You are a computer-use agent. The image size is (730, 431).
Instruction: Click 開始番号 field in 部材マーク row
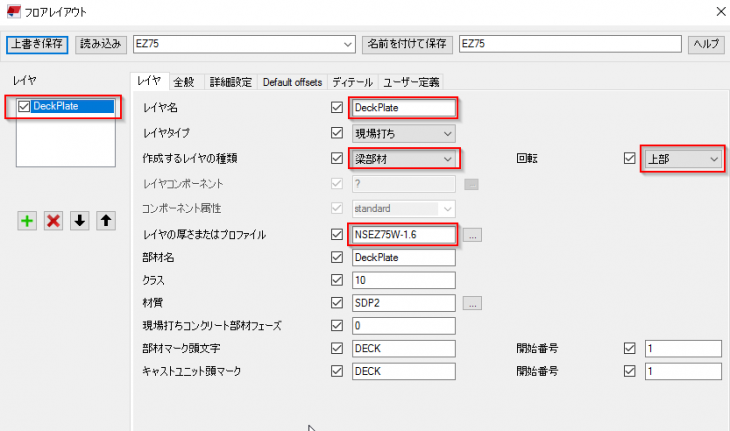click(x=683, y=349)
